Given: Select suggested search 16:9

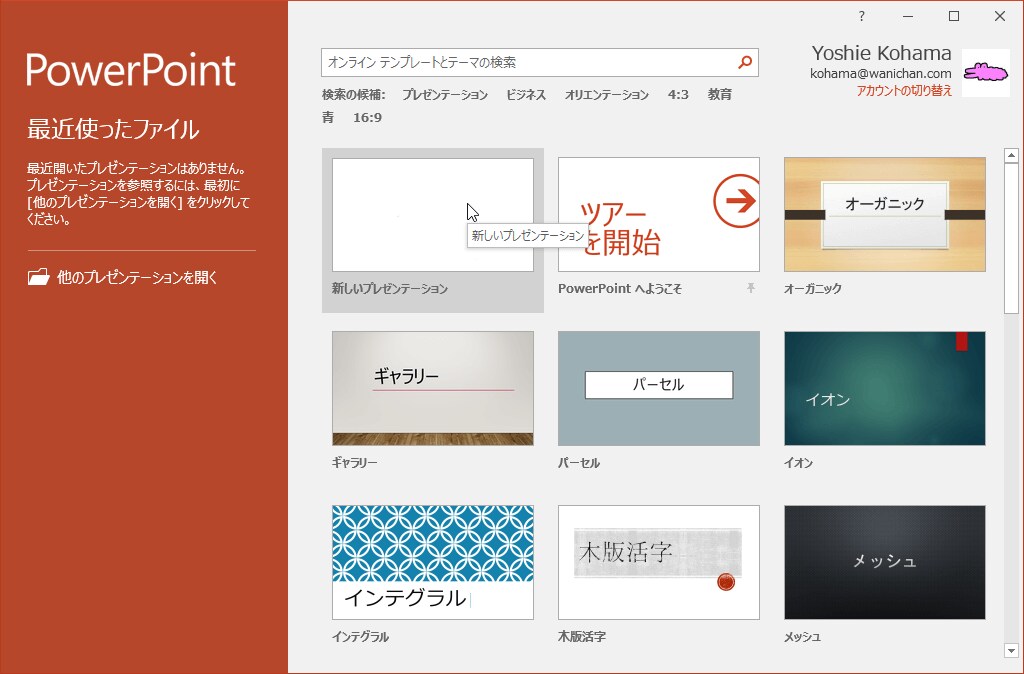Looking at the screenshot, I should tap(368, 118).
